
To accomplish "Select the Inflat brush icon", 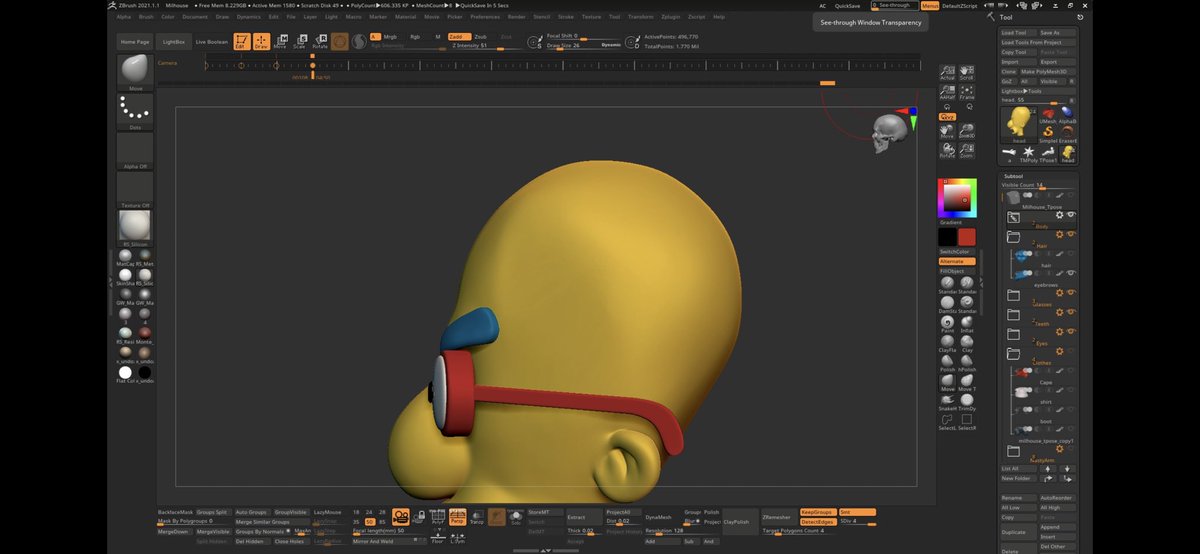I will pos(967,323).
